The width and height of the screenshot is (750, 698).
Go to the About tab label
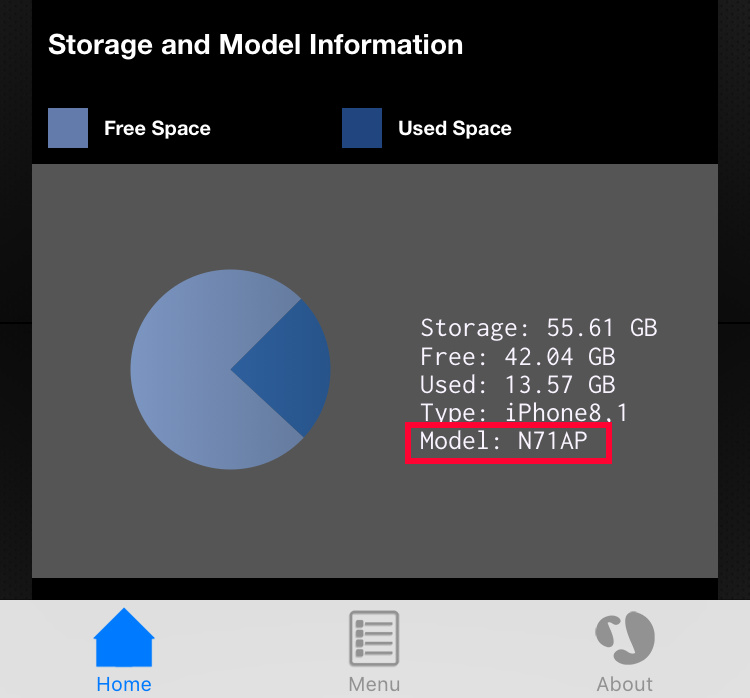625,684
